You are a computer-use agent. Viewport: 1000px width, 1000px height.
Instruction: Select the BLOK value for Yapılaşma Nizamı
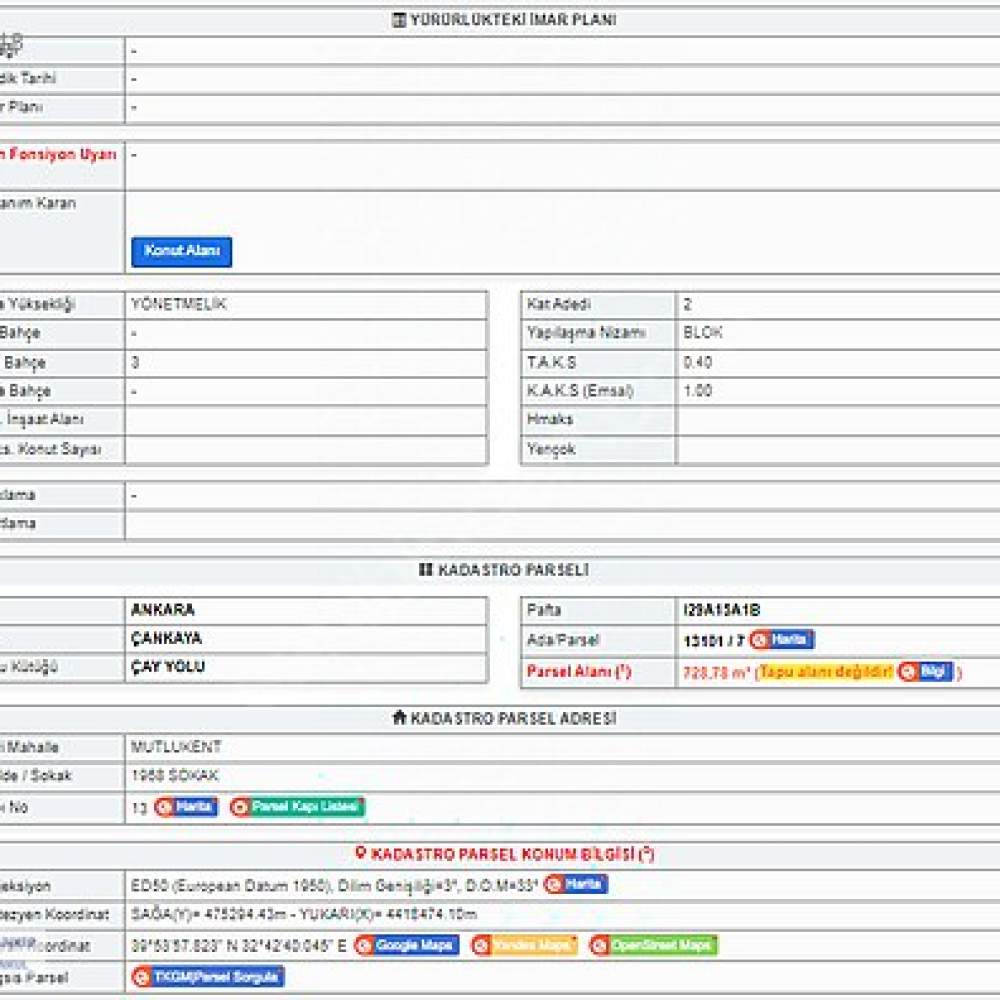point(703,333)
